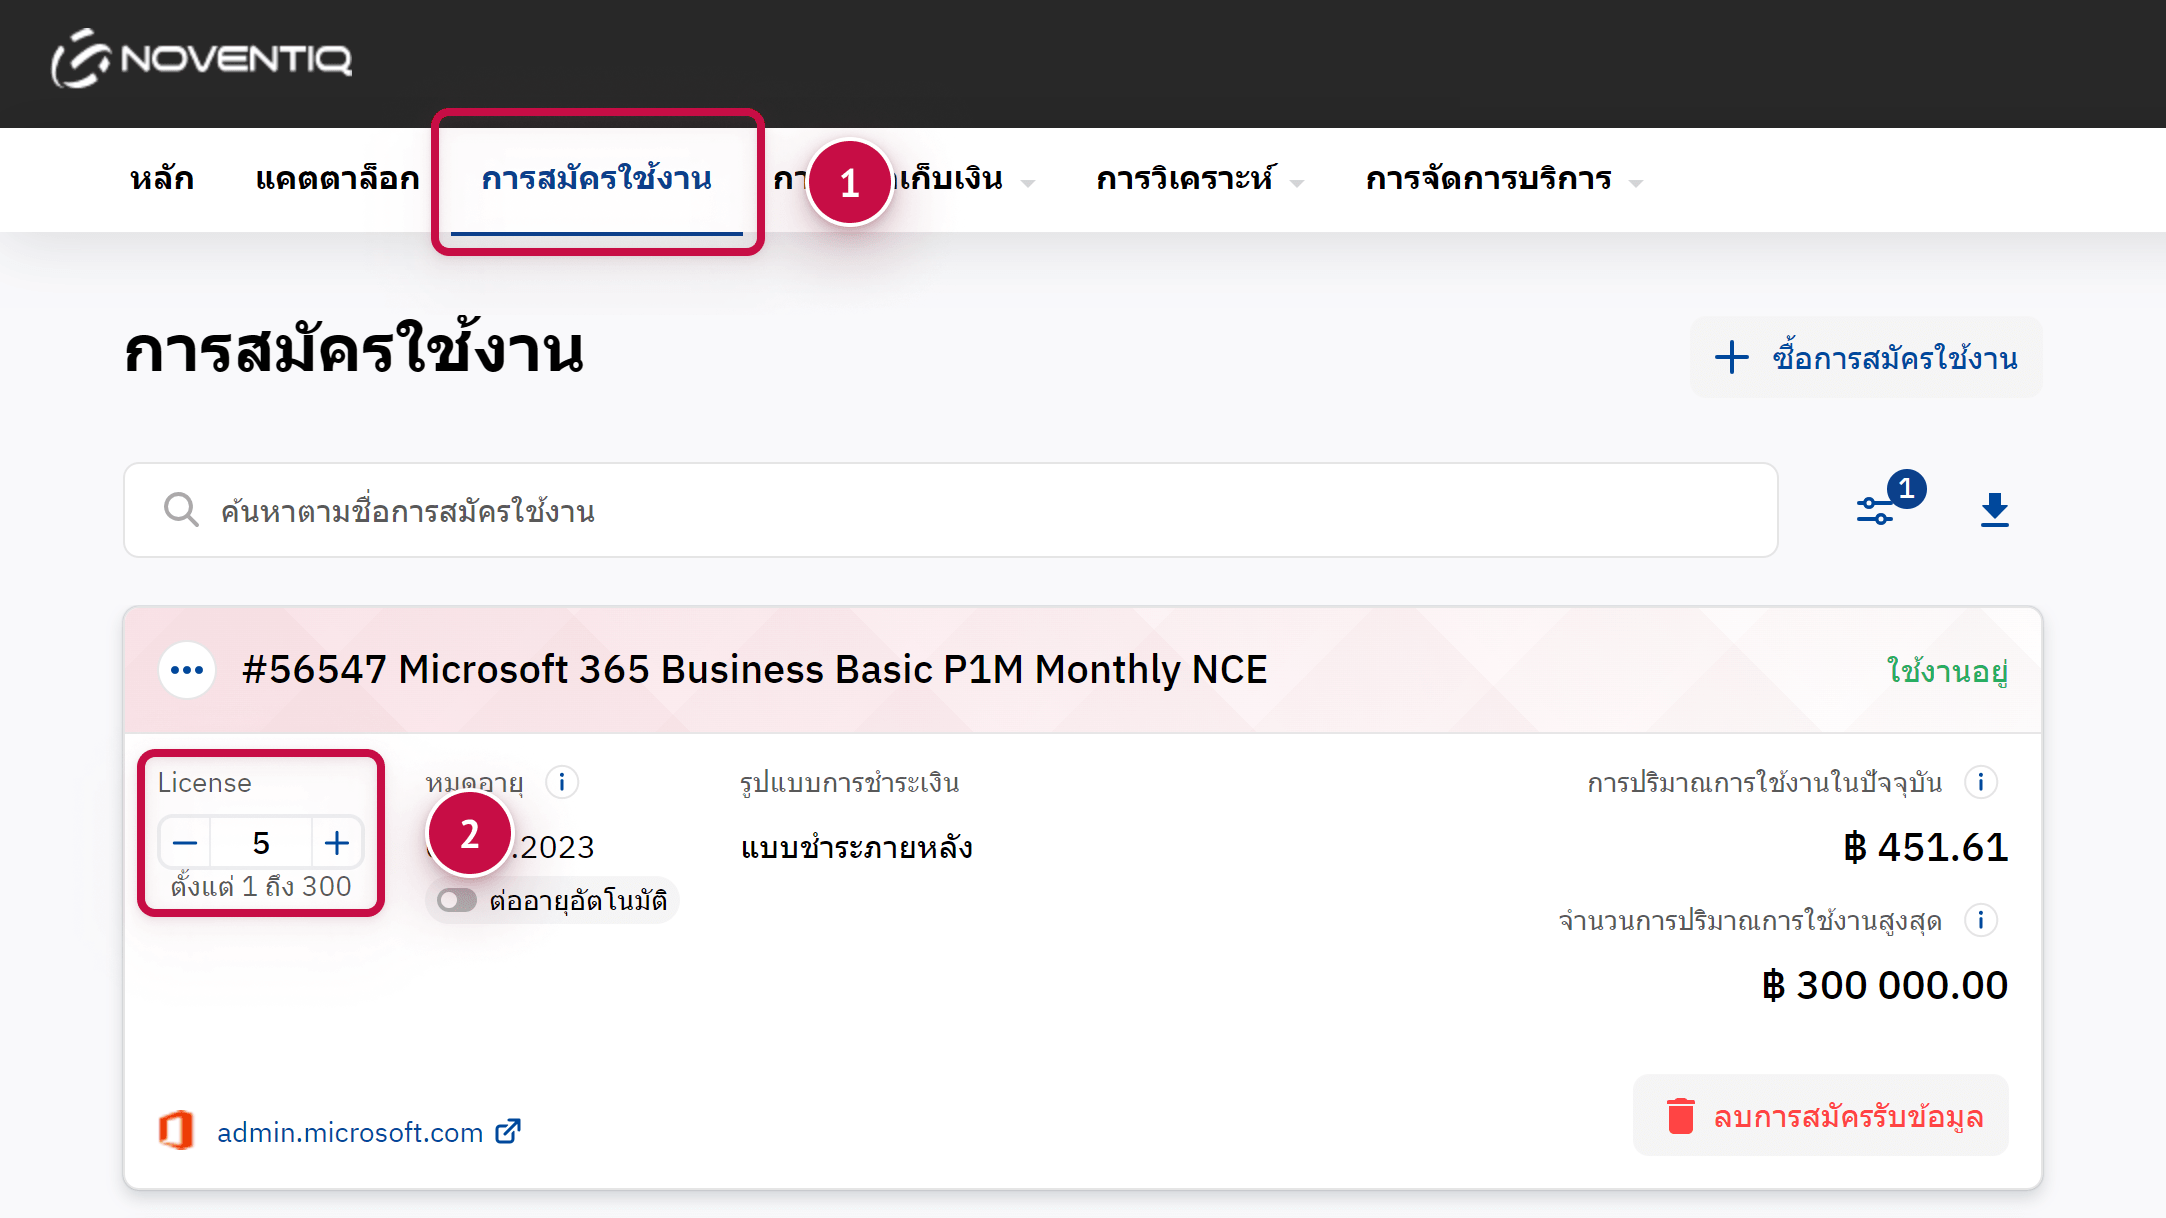This screenshot has height=1218, width=2166.
Task: Click maximum usage estimate info icon
Action: point(1980,920)
